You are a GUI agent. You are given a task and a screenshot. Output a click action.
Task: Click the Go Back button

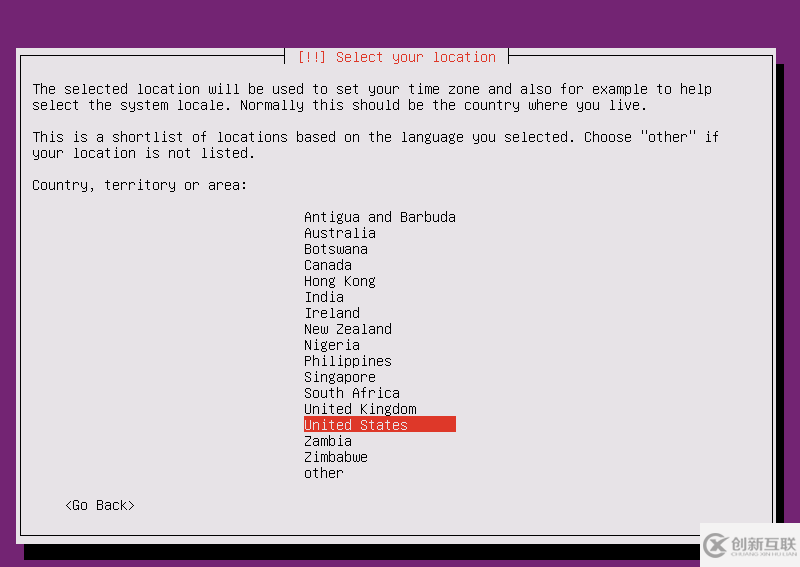pos(100,505)
